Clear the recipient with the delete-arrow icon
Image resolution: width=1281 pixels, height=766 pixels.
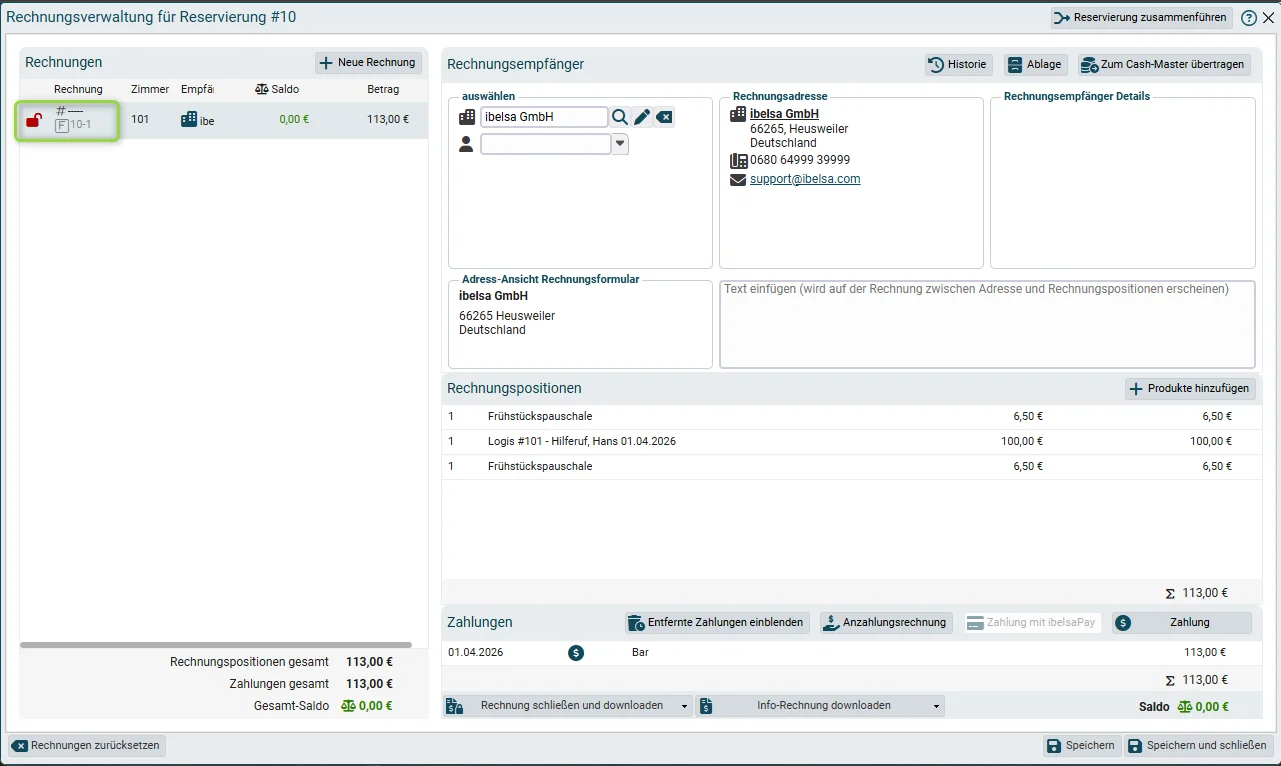665,117
